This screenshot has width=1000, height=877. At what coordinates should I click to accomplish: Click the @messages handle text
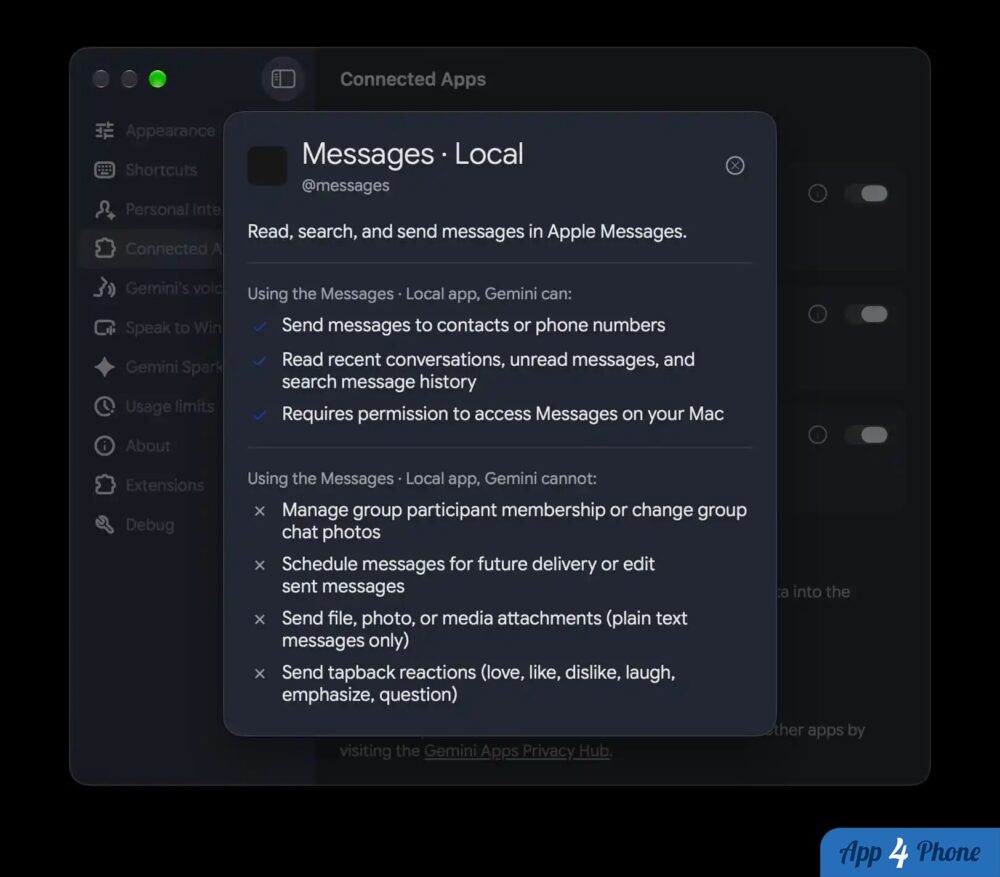(345, 186)
